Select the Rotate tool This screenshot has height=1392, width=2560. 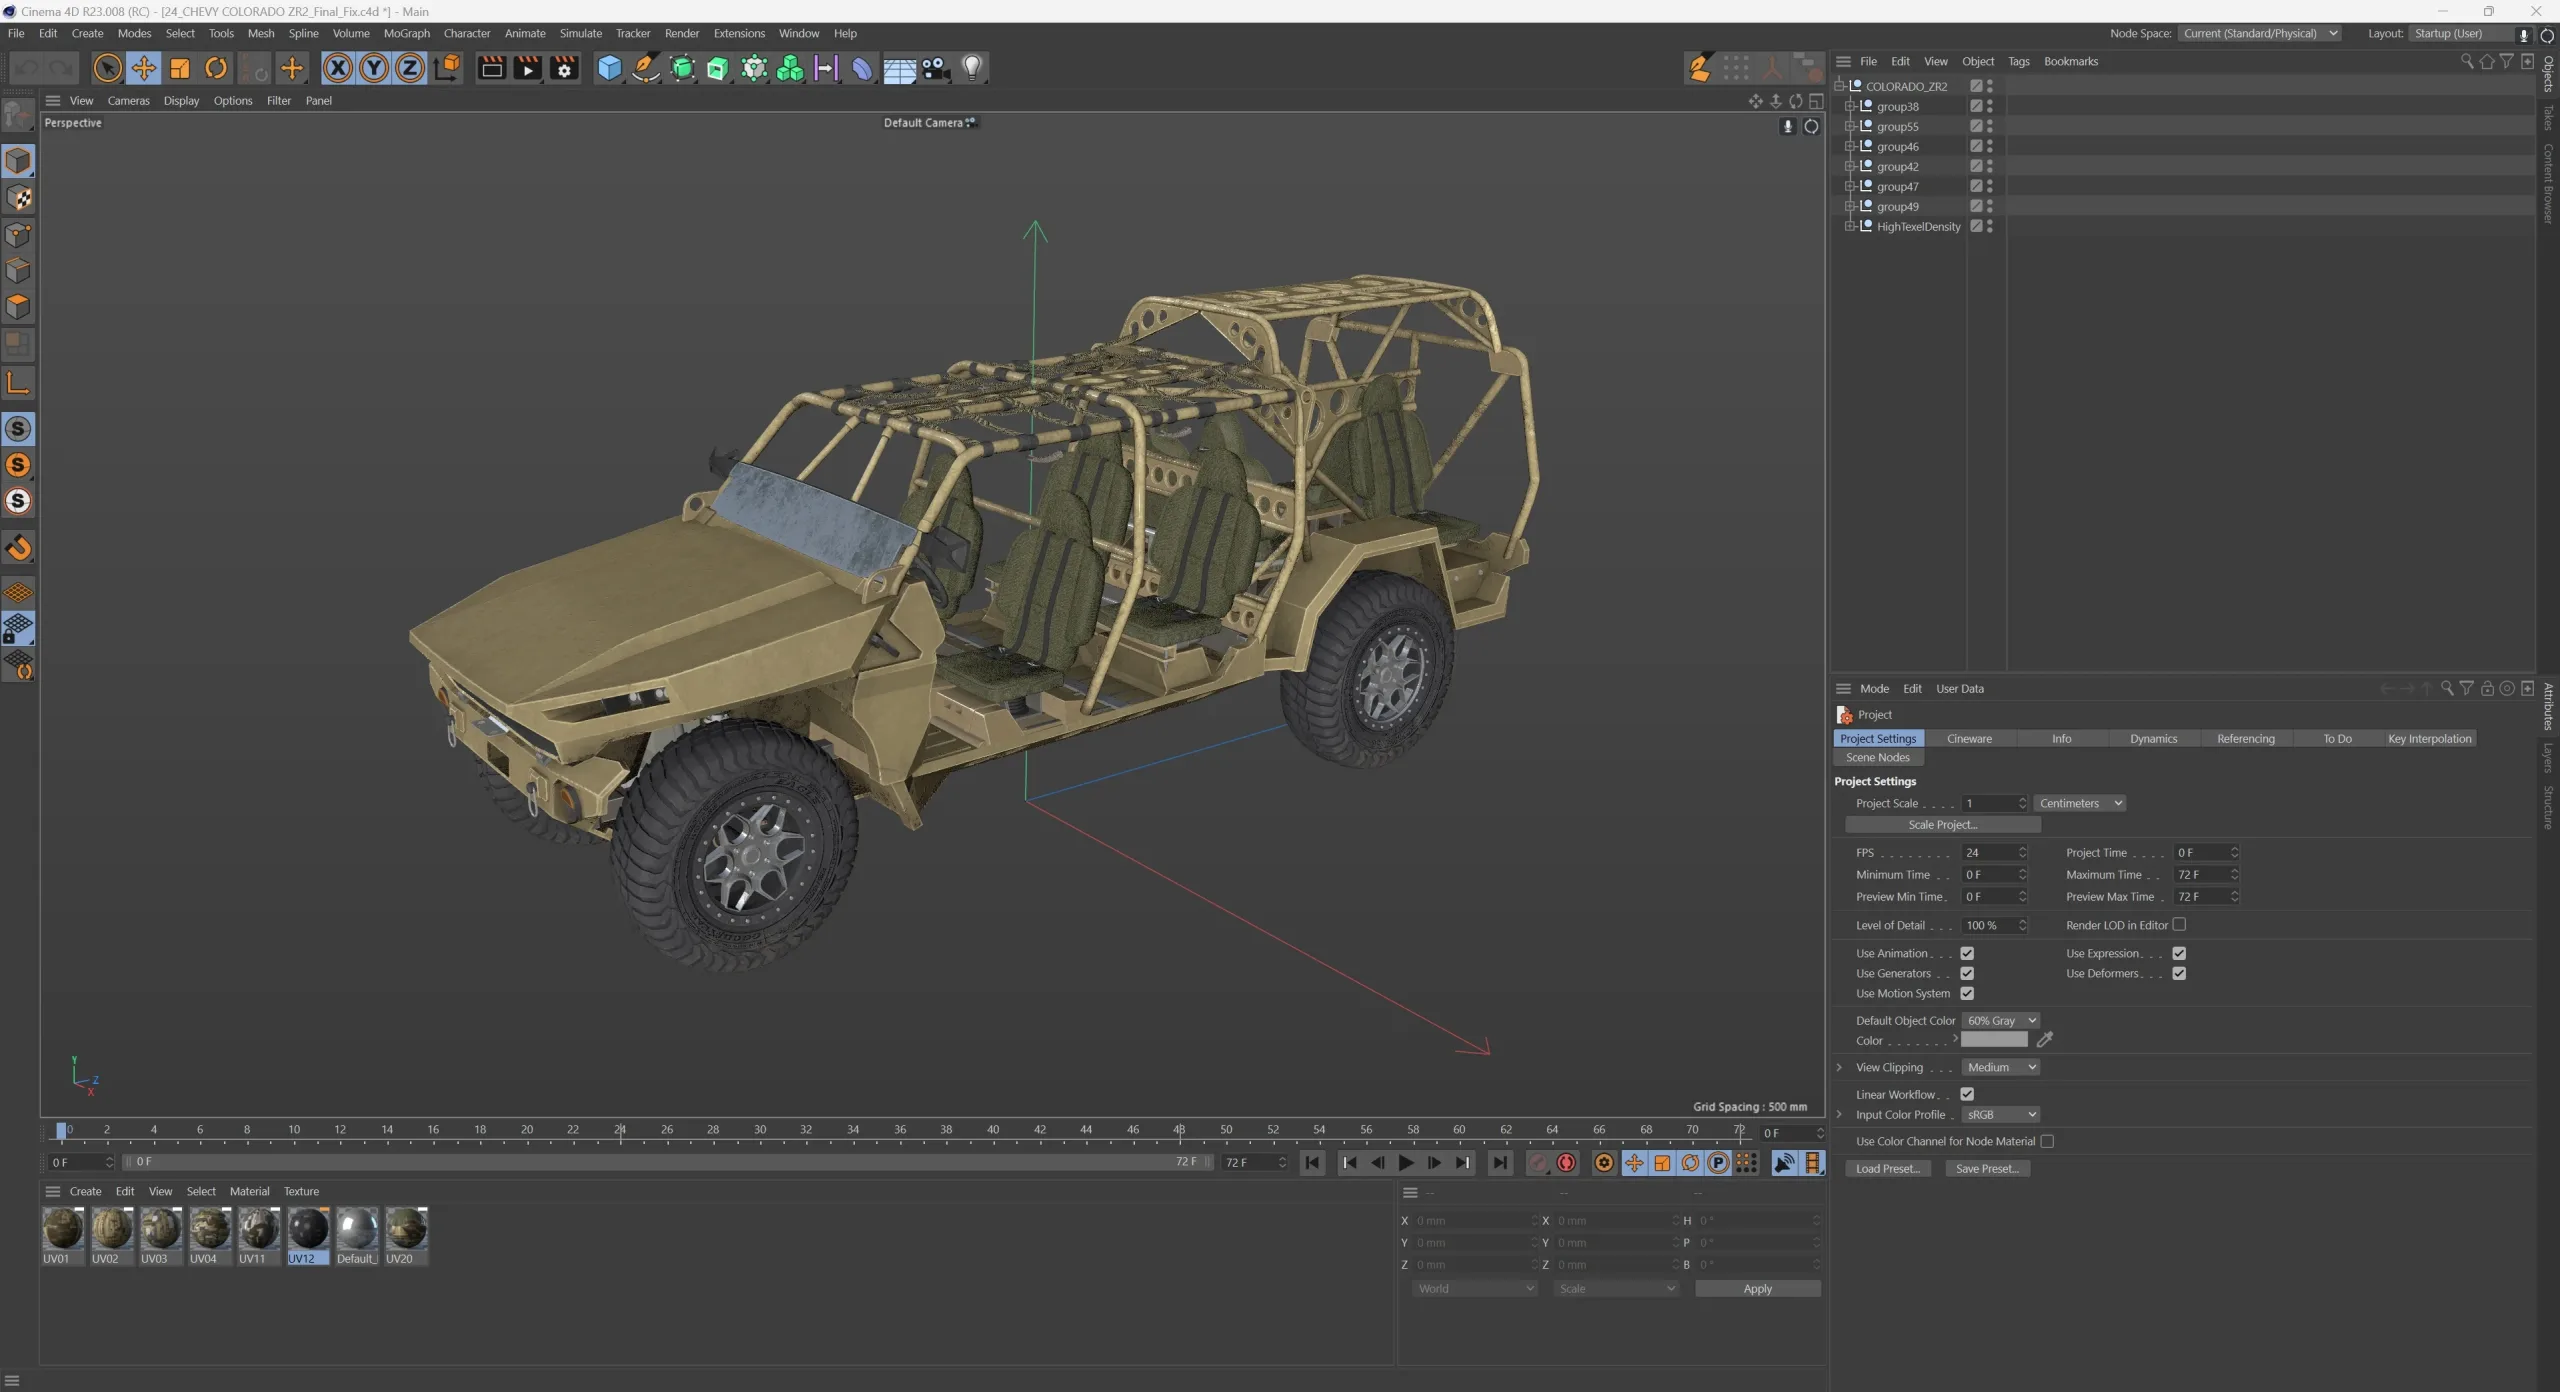(215, 67)
